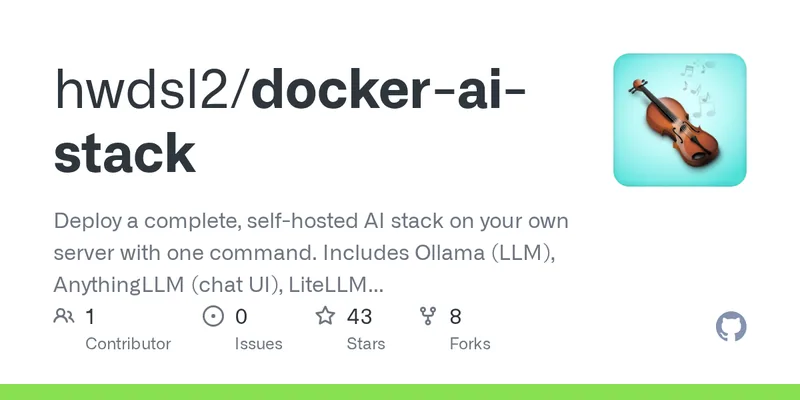
Task: Click the description's first line 'Deploy a complete'
Action: pos(147,222)
